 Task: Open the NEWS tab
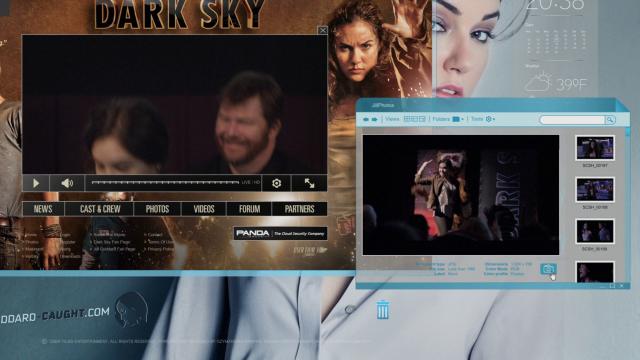tap(43, 209)
